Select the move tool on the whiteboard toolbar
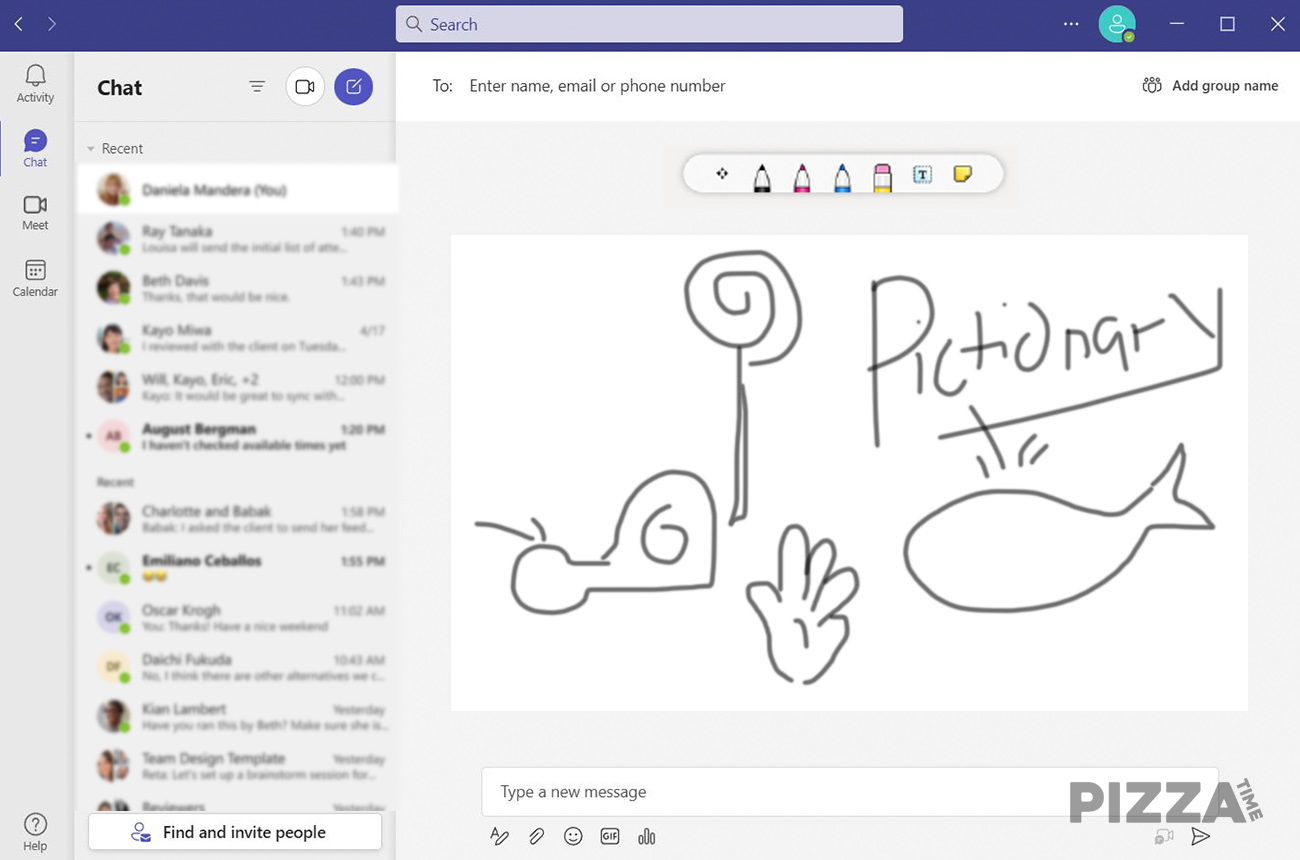This screenshot has height=860, width=1300. 722,173
